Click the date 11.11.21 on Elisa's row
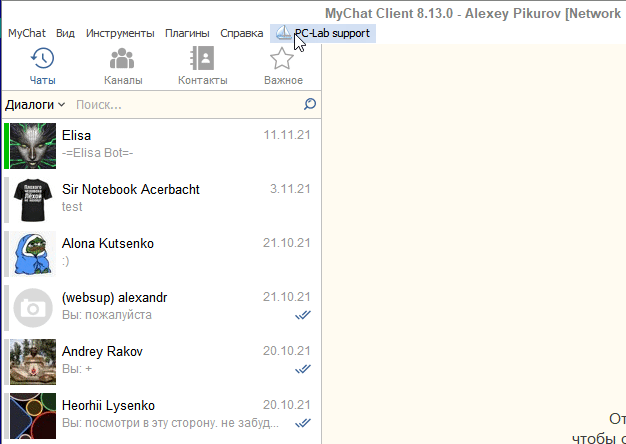Viewport: 626px width, 444px height. tap(287, 135)
